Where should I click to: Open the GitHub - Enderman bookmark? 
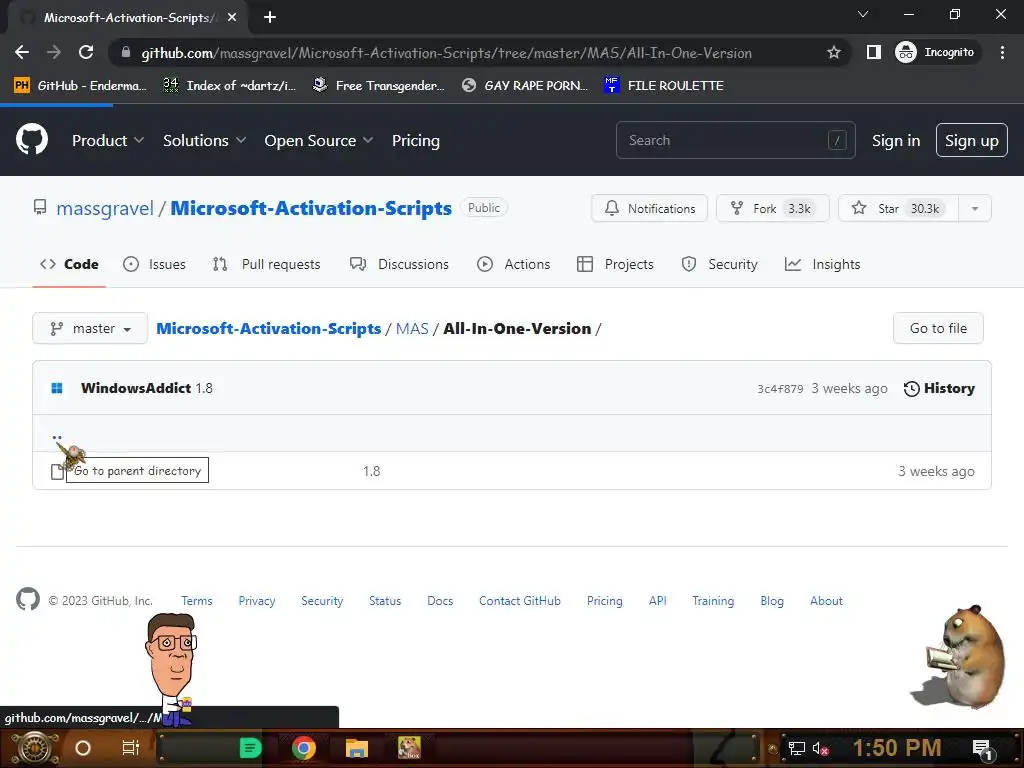80,86
